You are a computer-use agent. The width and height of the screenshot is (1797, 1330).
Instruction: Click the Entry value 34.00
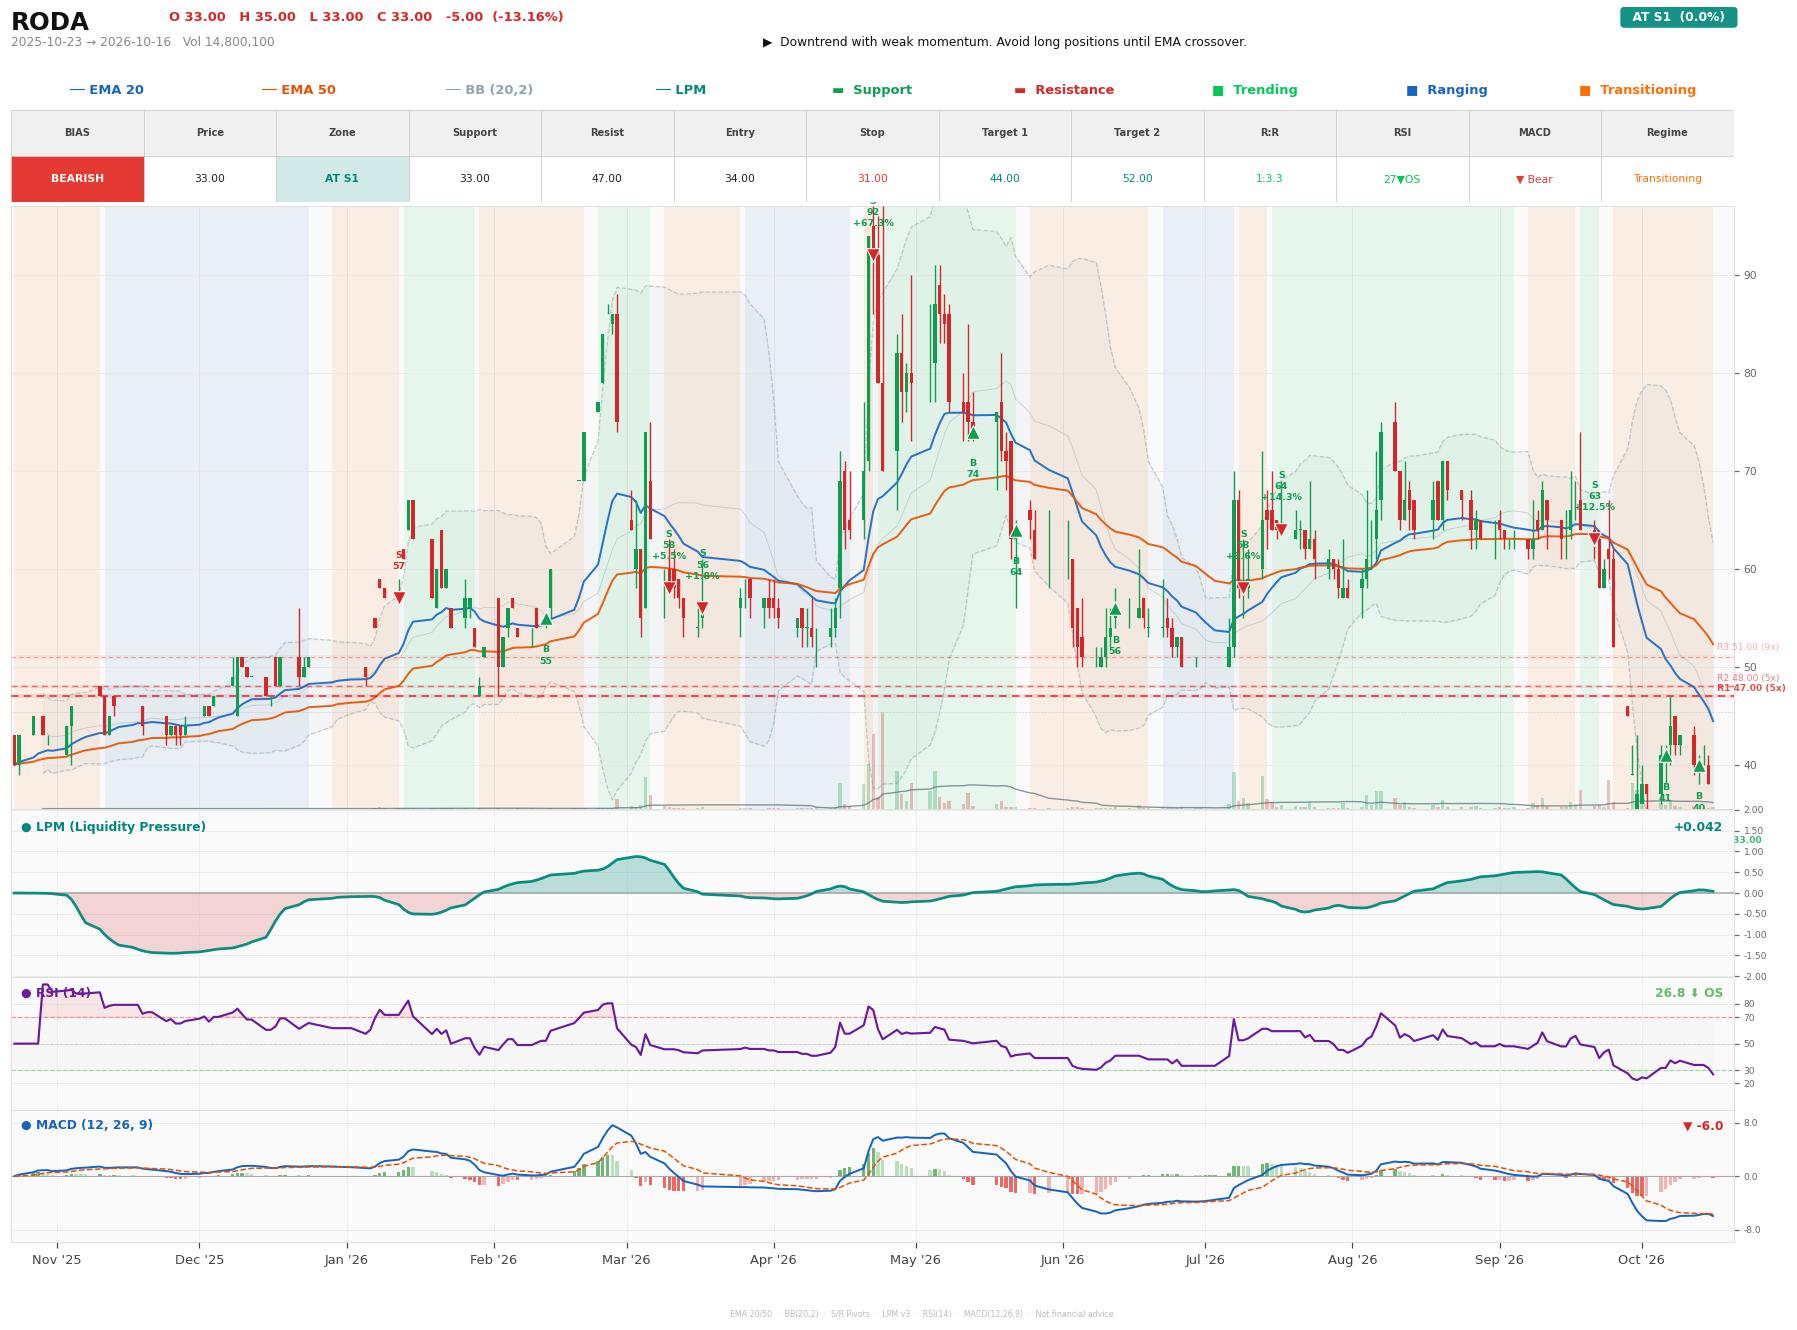coord(739,179)
